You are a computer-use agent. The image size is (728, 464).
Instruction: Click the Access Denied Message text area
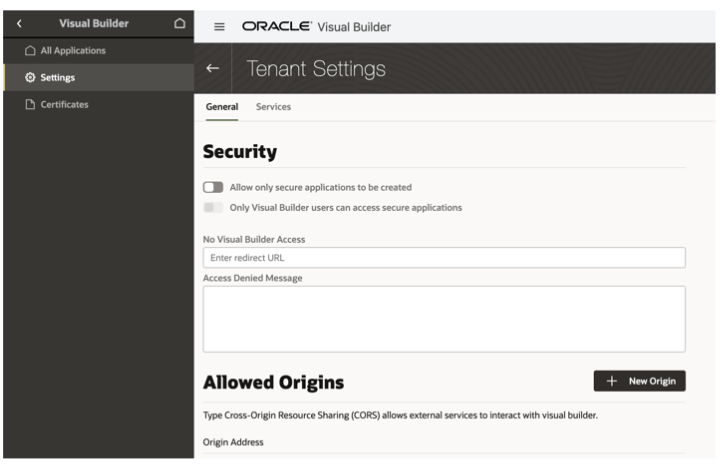[444, 319]
